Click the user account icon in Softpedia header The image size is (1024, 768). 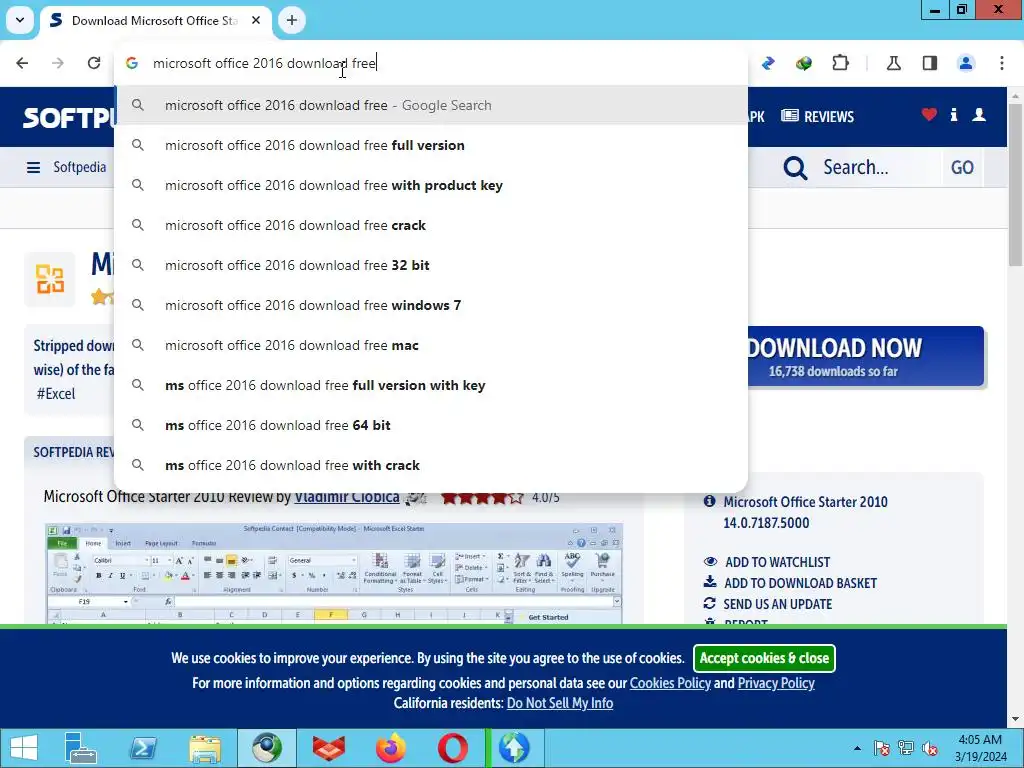point(979,115)
